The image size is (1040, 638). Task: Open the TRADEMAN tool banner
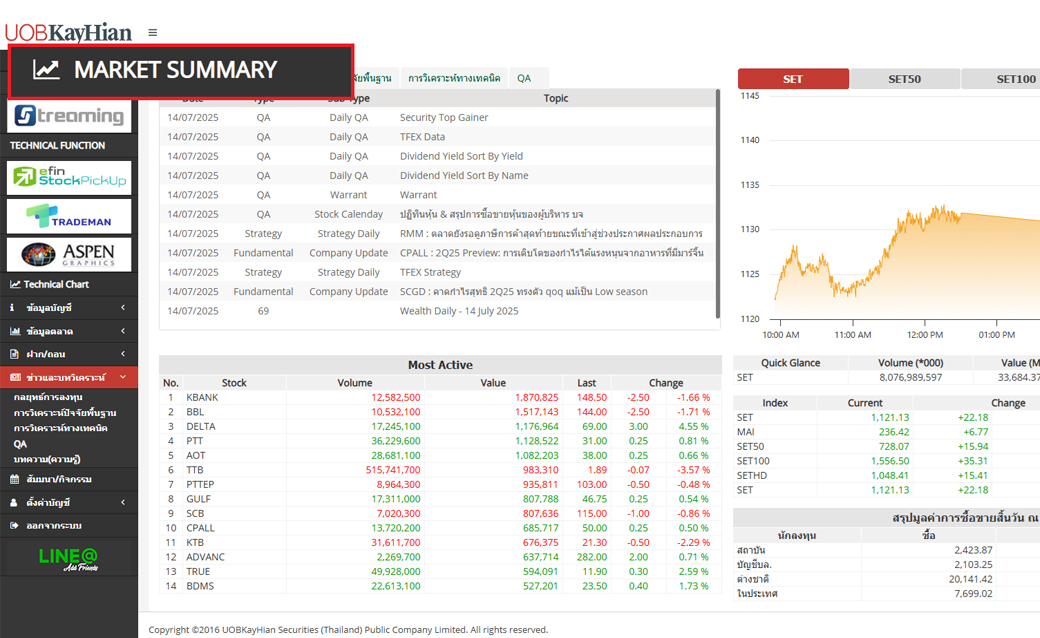pos(69,216)
